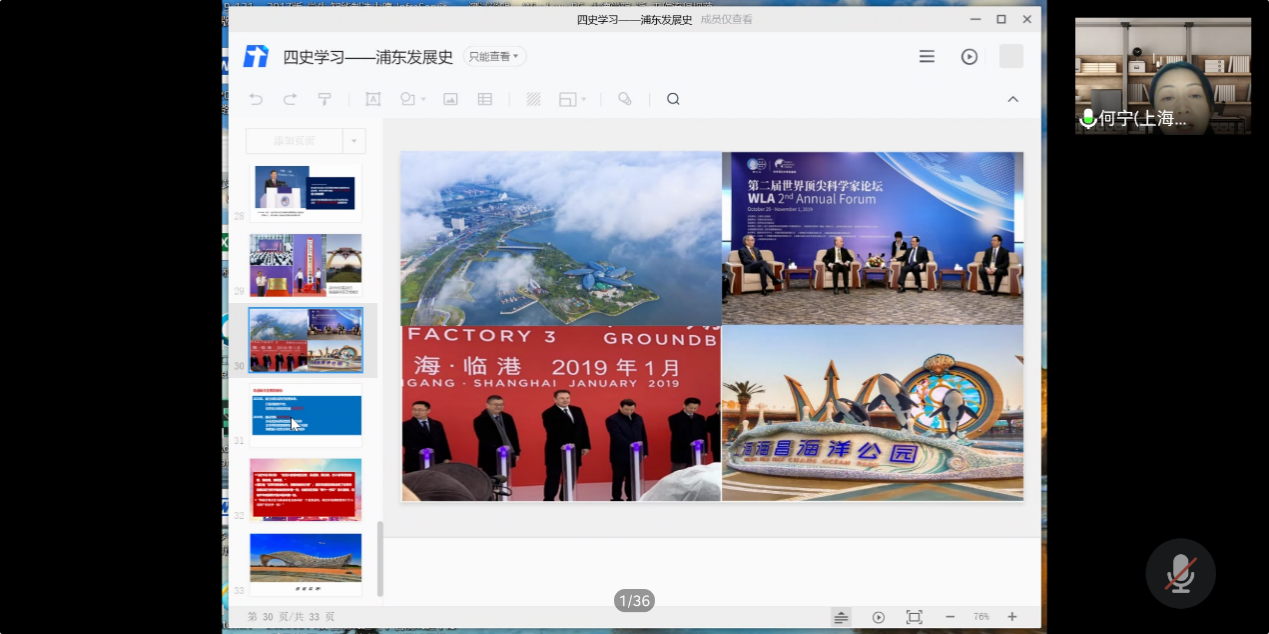Select slide 32 thumbnail with red background

[305, 489]
